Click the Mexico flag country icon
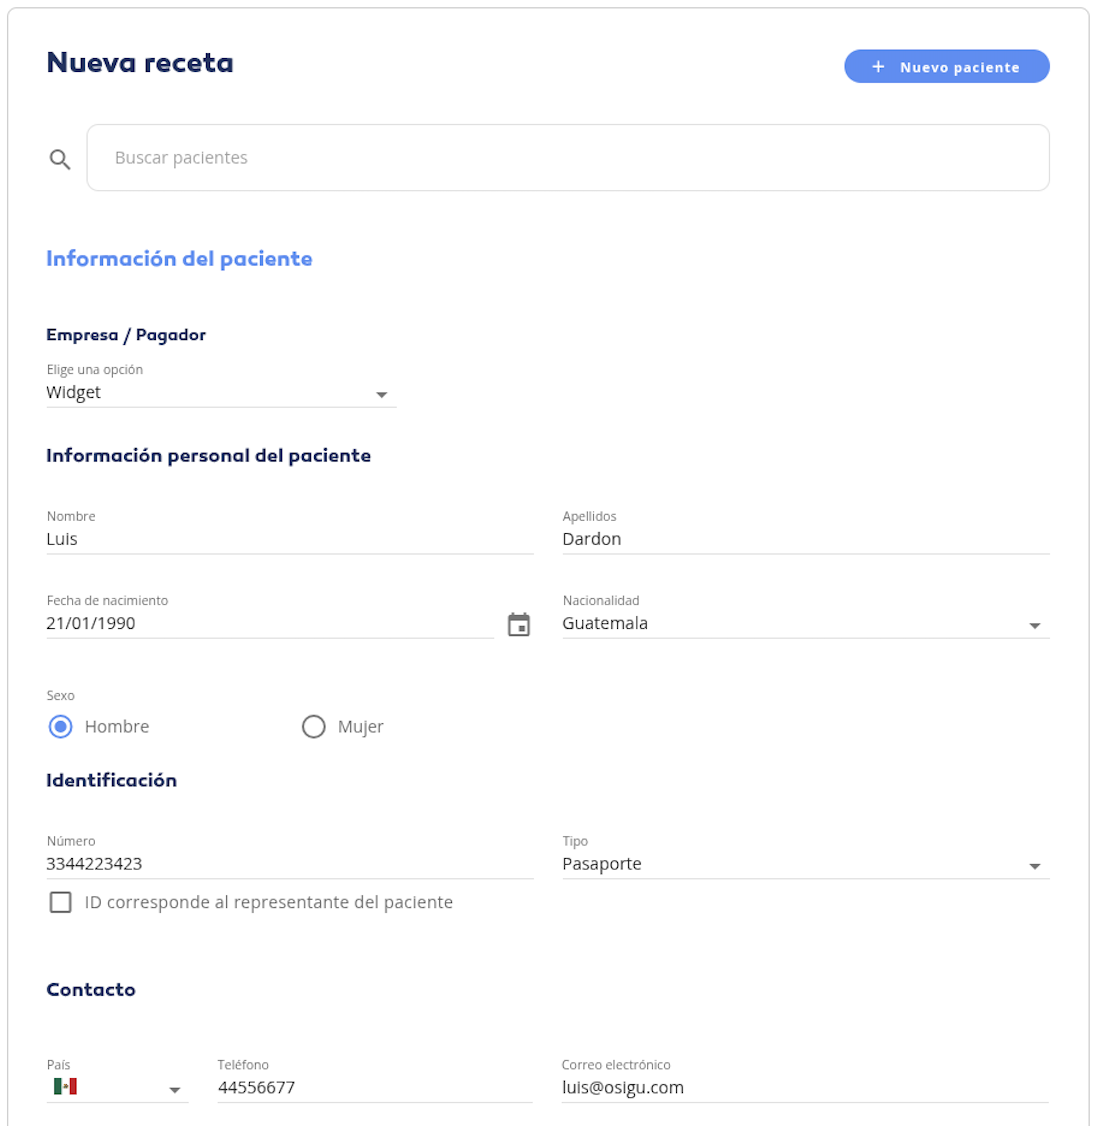Screen dimensions: 1100x1126 [65, 1087]
